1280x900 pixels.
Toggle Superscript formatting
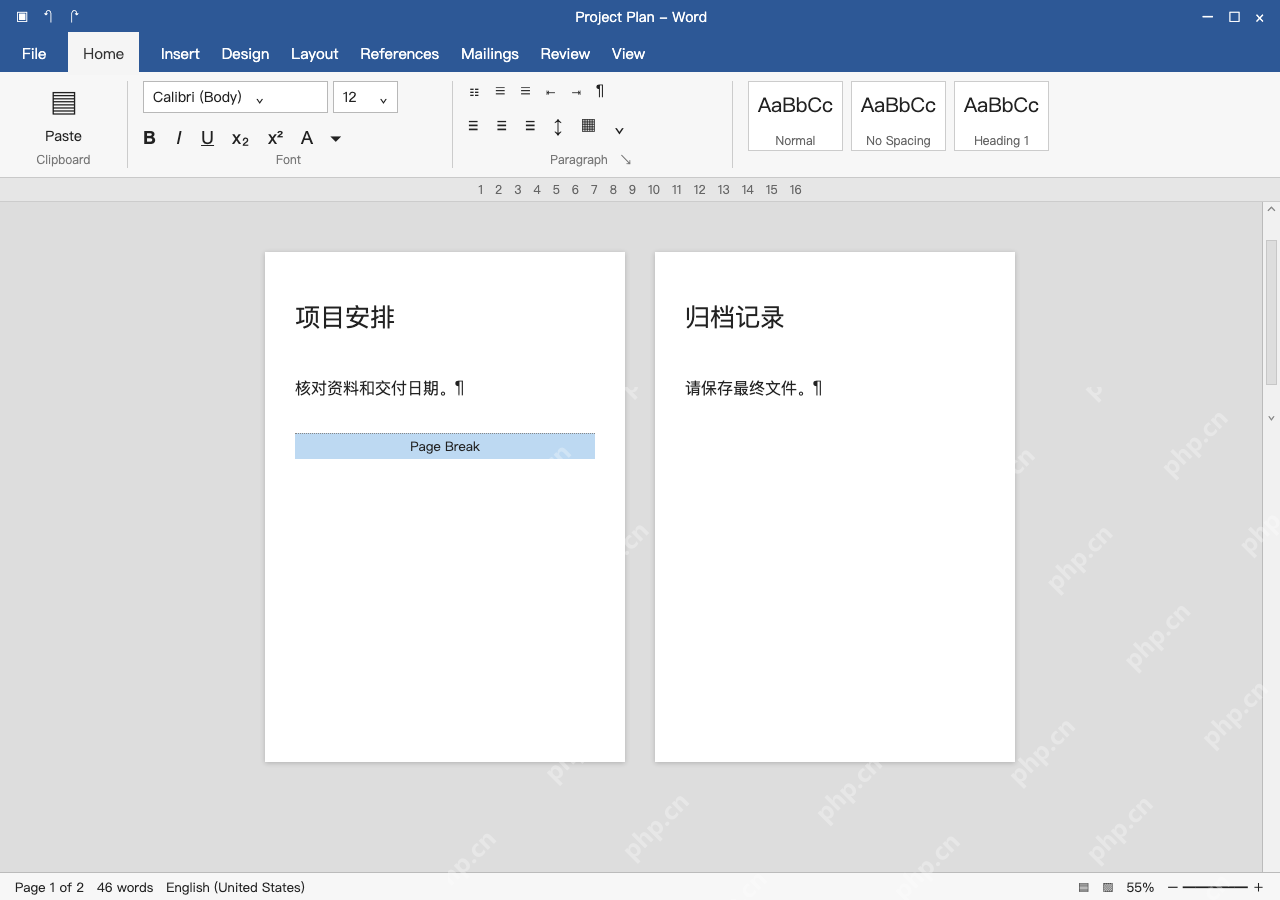(x=275, y=138)
